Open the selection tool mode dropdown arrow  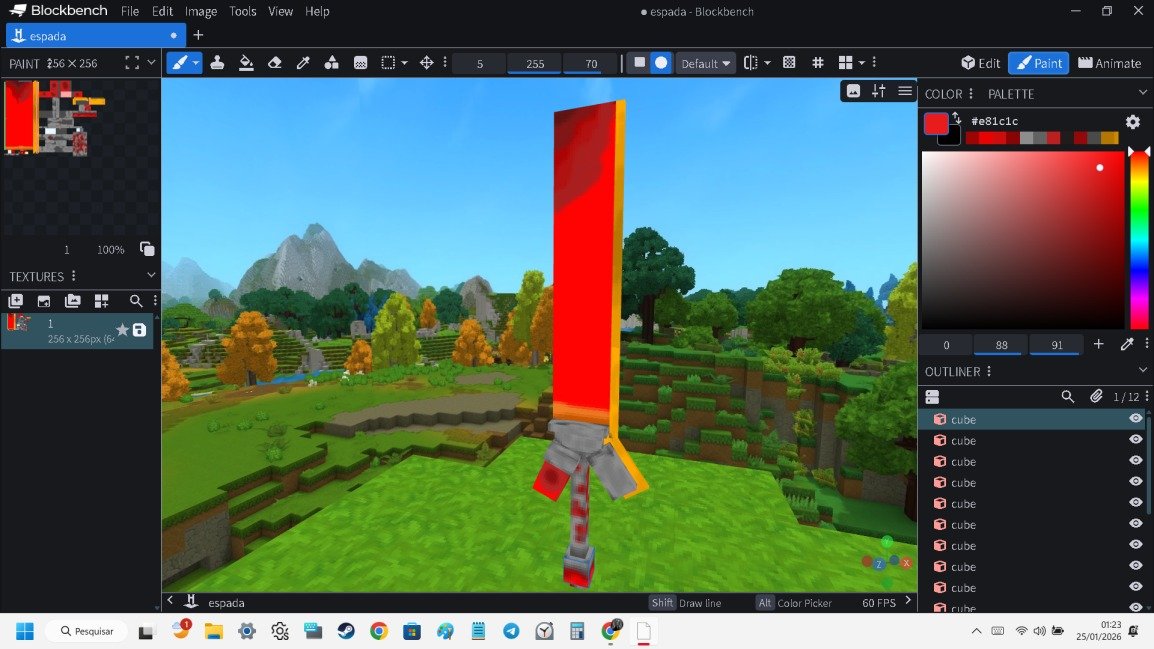[404, 63]
